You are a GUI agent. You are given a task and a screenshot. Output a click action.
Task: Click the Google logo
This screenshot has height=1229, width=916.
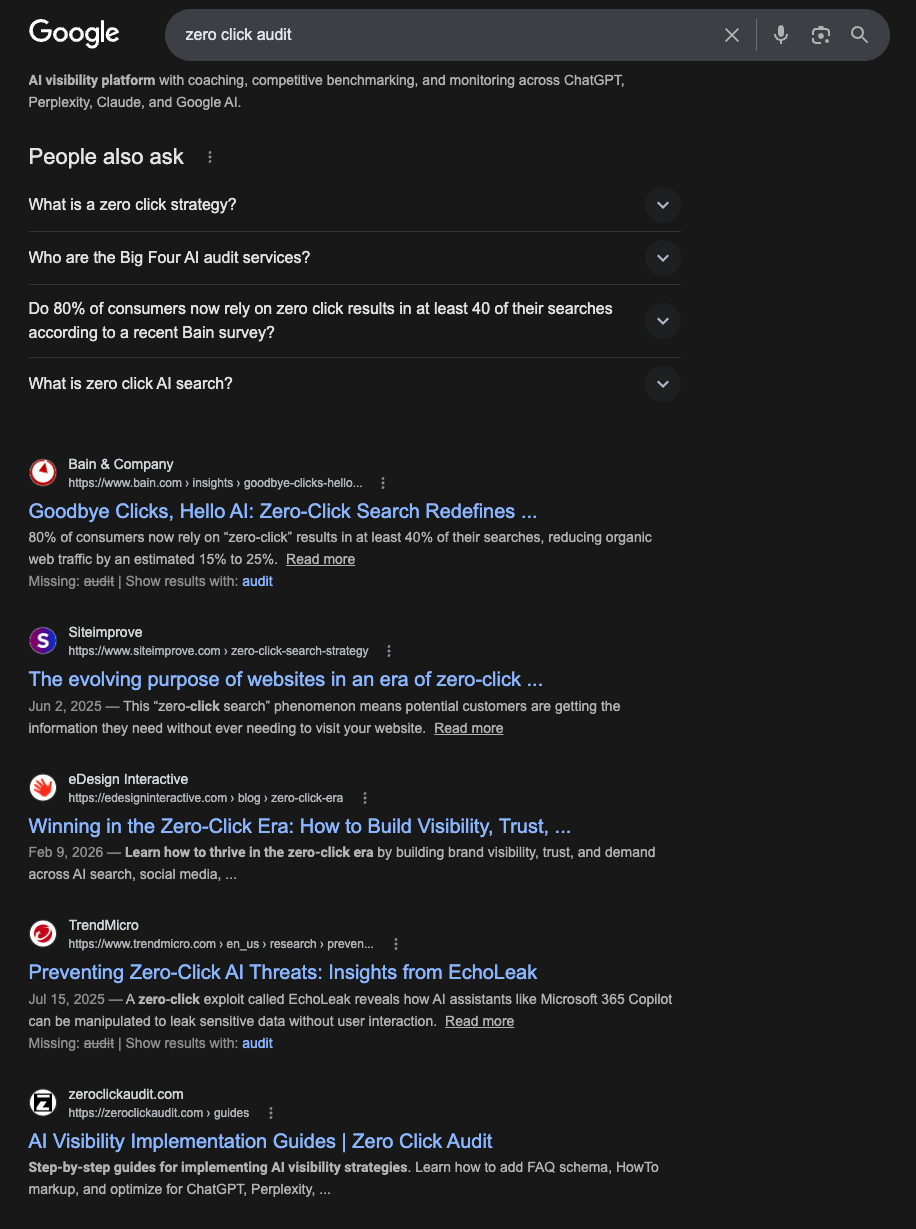74,33
